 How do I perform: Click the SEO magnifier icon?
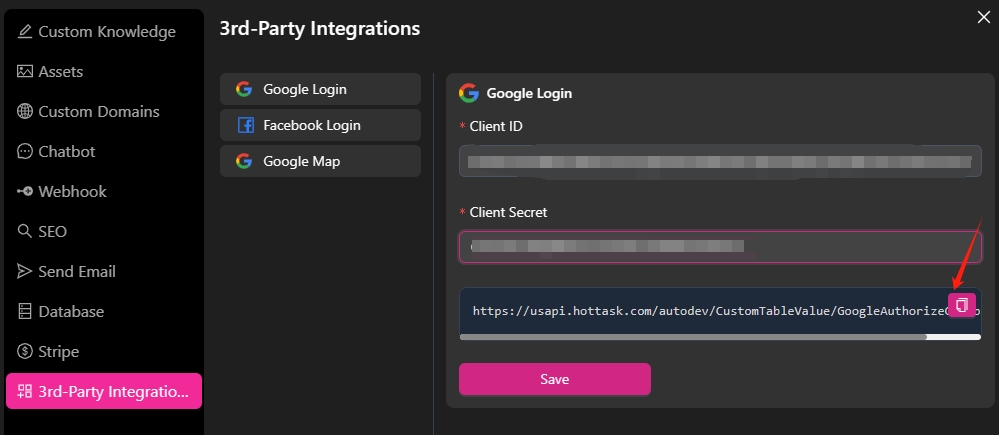tap(25, 231)
